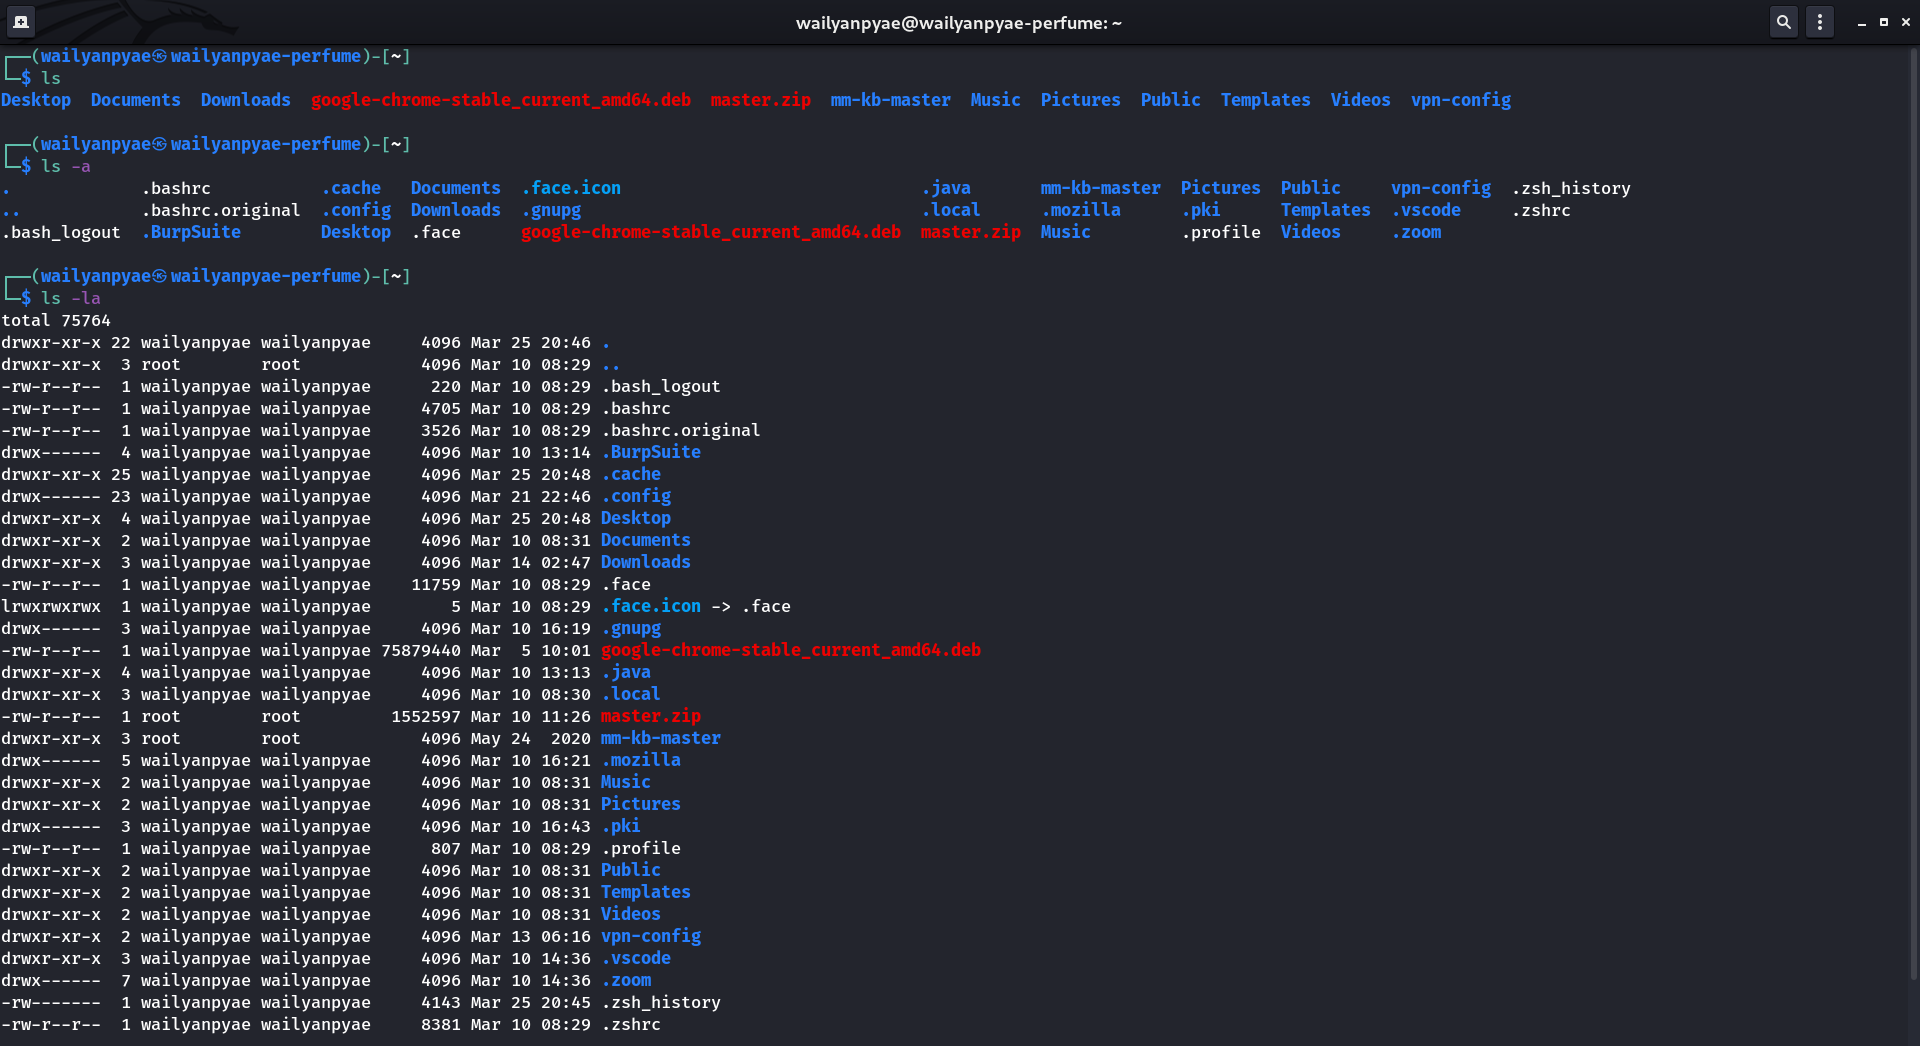1920x1046 pixels.
Task: Select .BurpSuite in the ls -a output
Action: pos(191,232)
